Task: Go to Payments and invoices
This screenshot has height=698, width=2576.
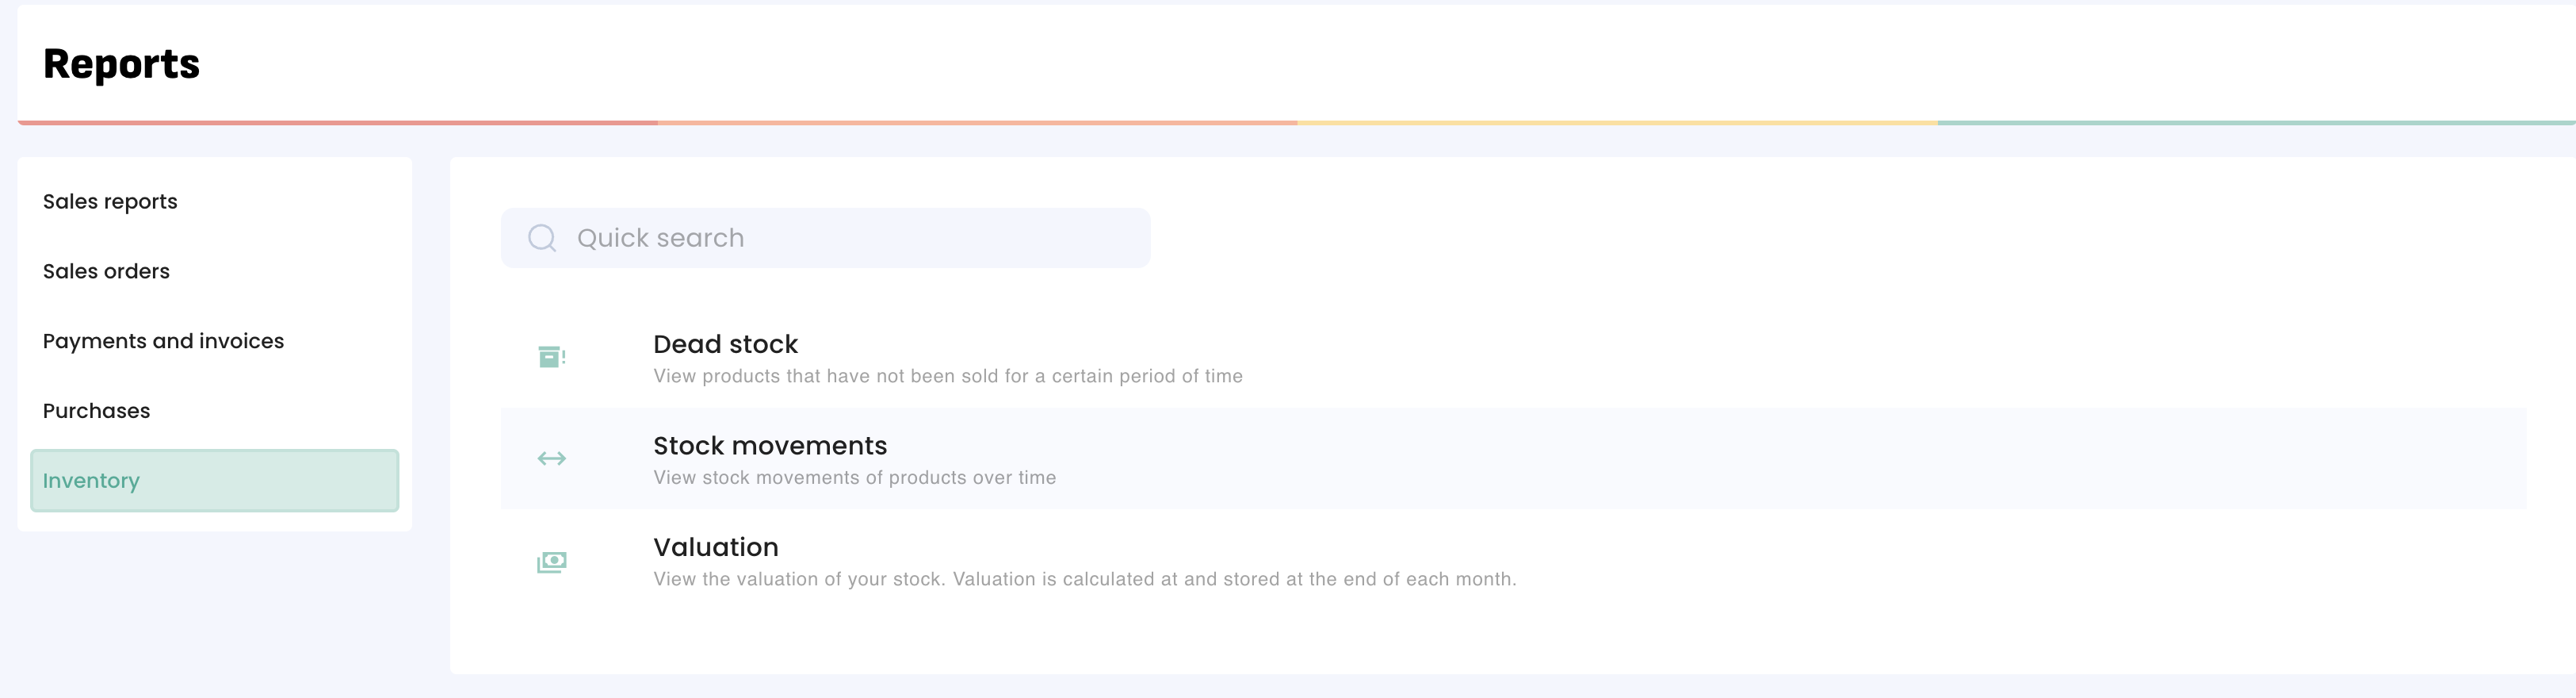Action: click(163, 342)
